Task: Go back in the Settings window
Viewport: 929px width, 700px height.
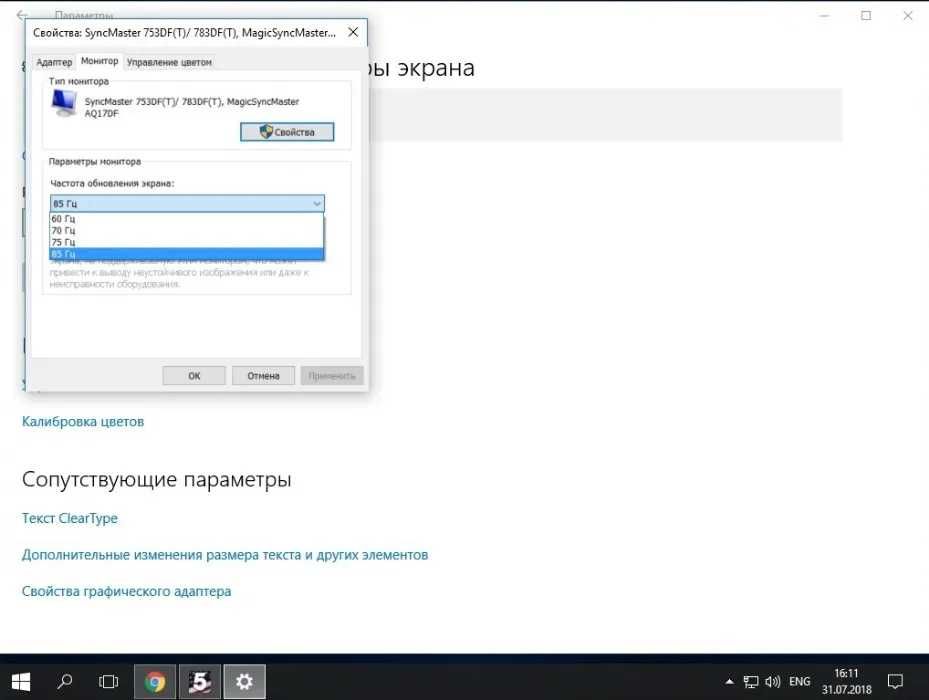Action: (21, 14)
